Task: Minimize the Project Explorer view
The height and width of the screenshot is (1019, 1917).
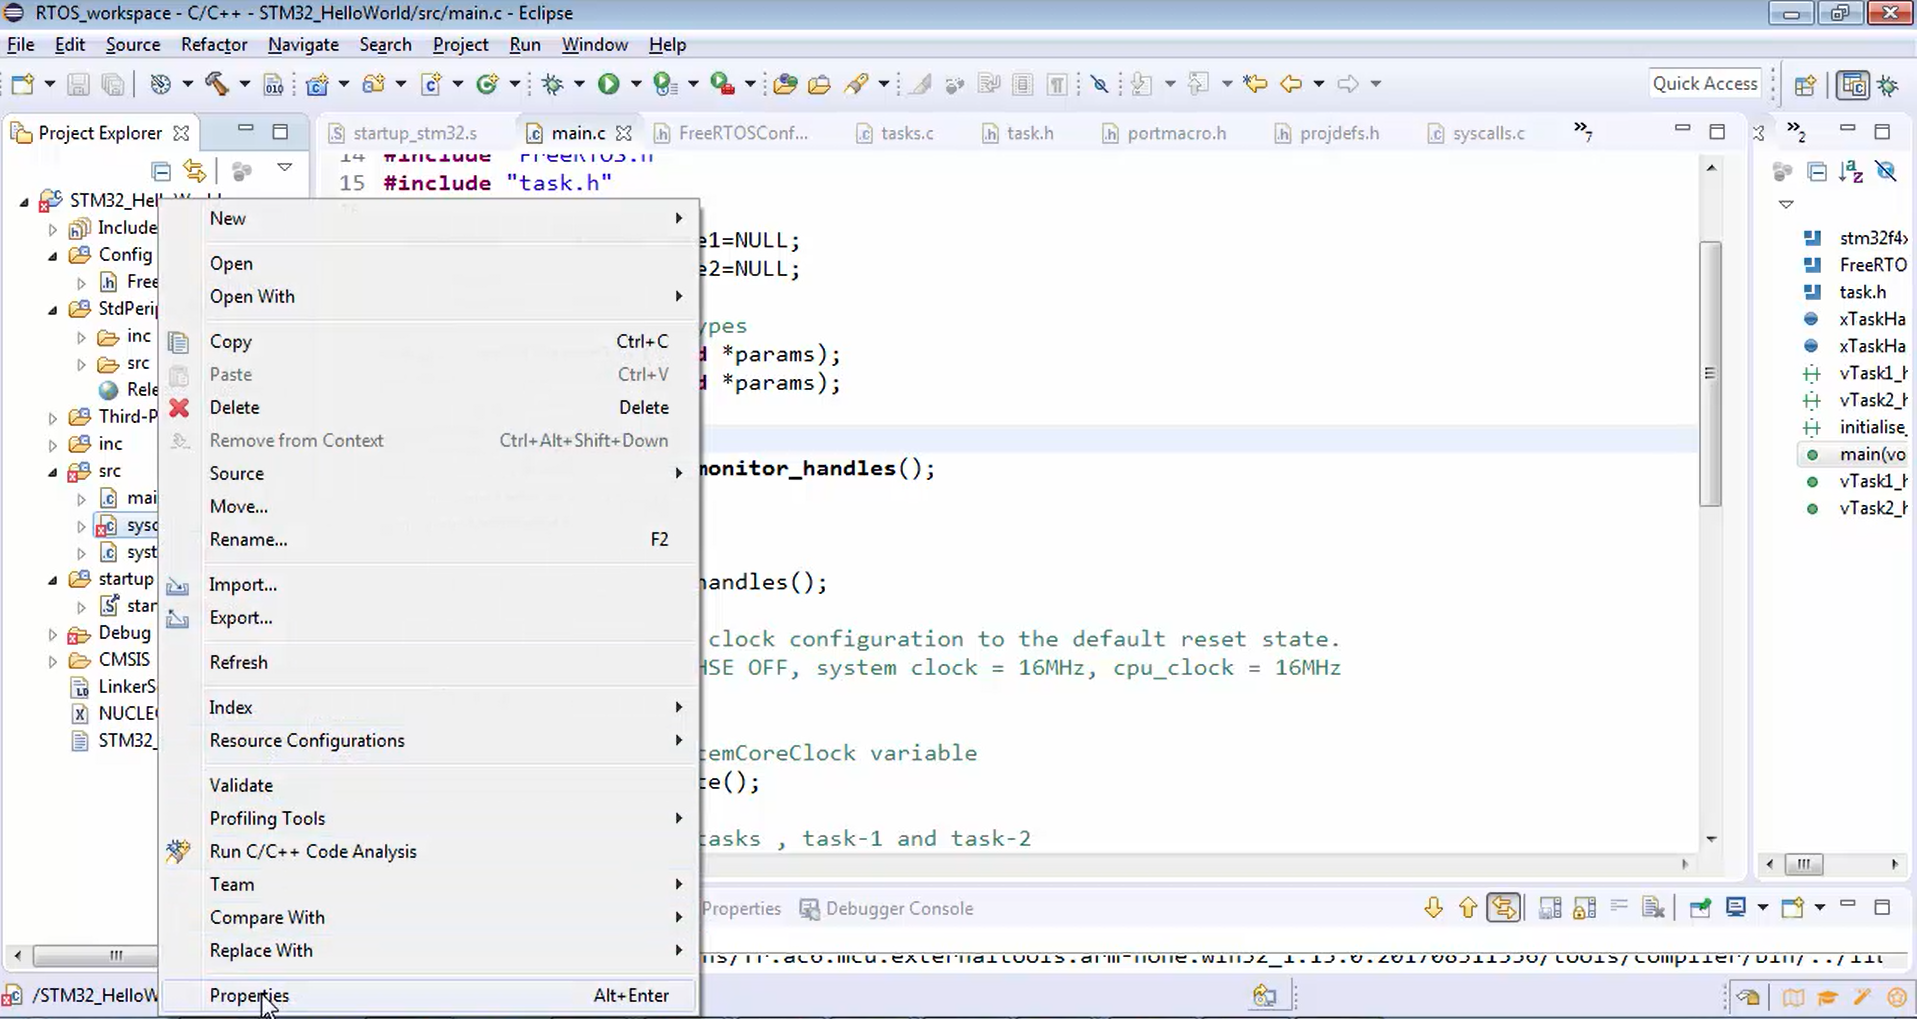Action: (x=245, y=130)
